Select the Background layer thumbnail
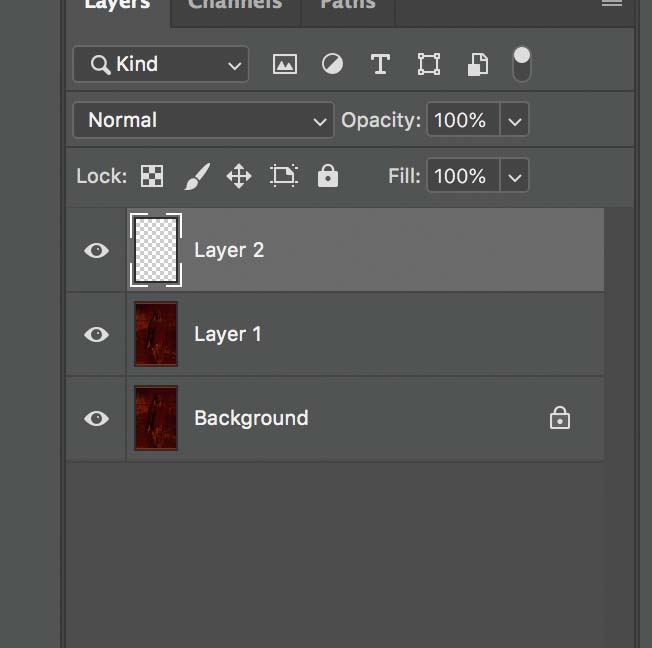This screenshot has width=652, height=648. (156, 418)
